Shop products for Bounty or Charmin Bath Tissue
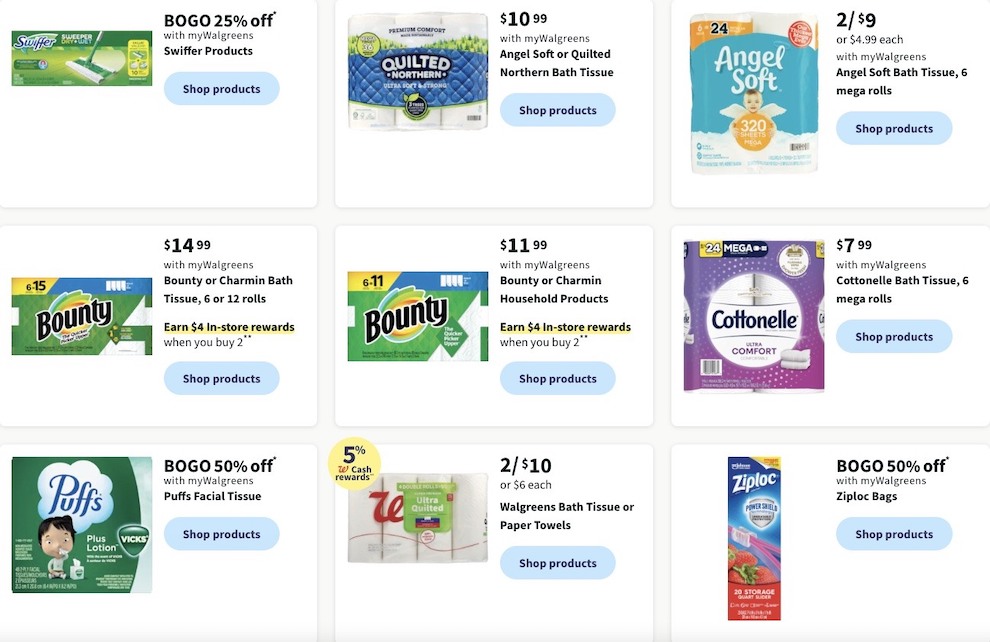 pos(222,378)
